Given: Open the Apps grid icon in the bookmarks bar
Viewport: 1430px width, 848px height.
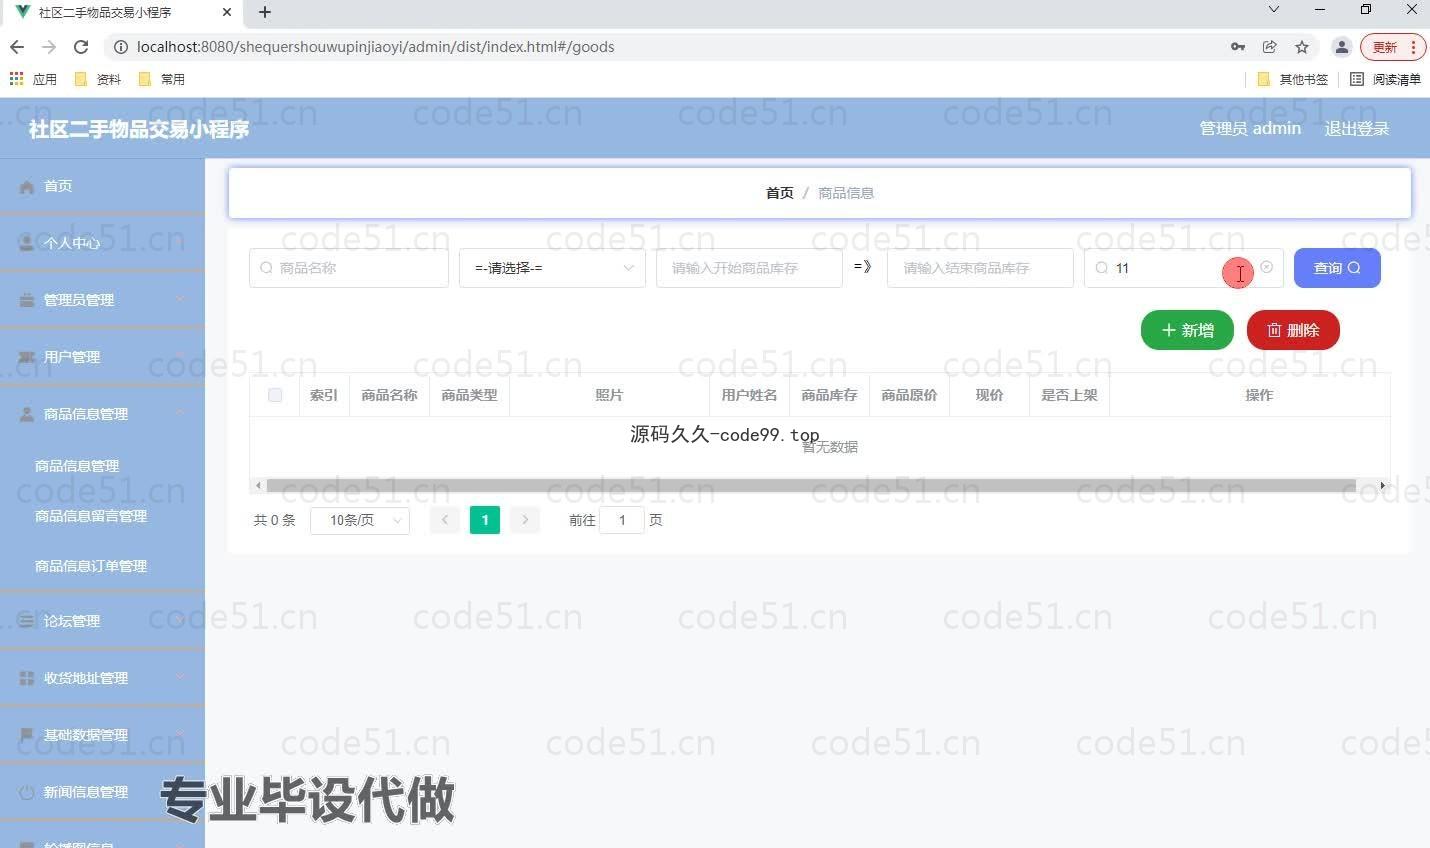Looking at the screenshot, I should pos(16,79).
